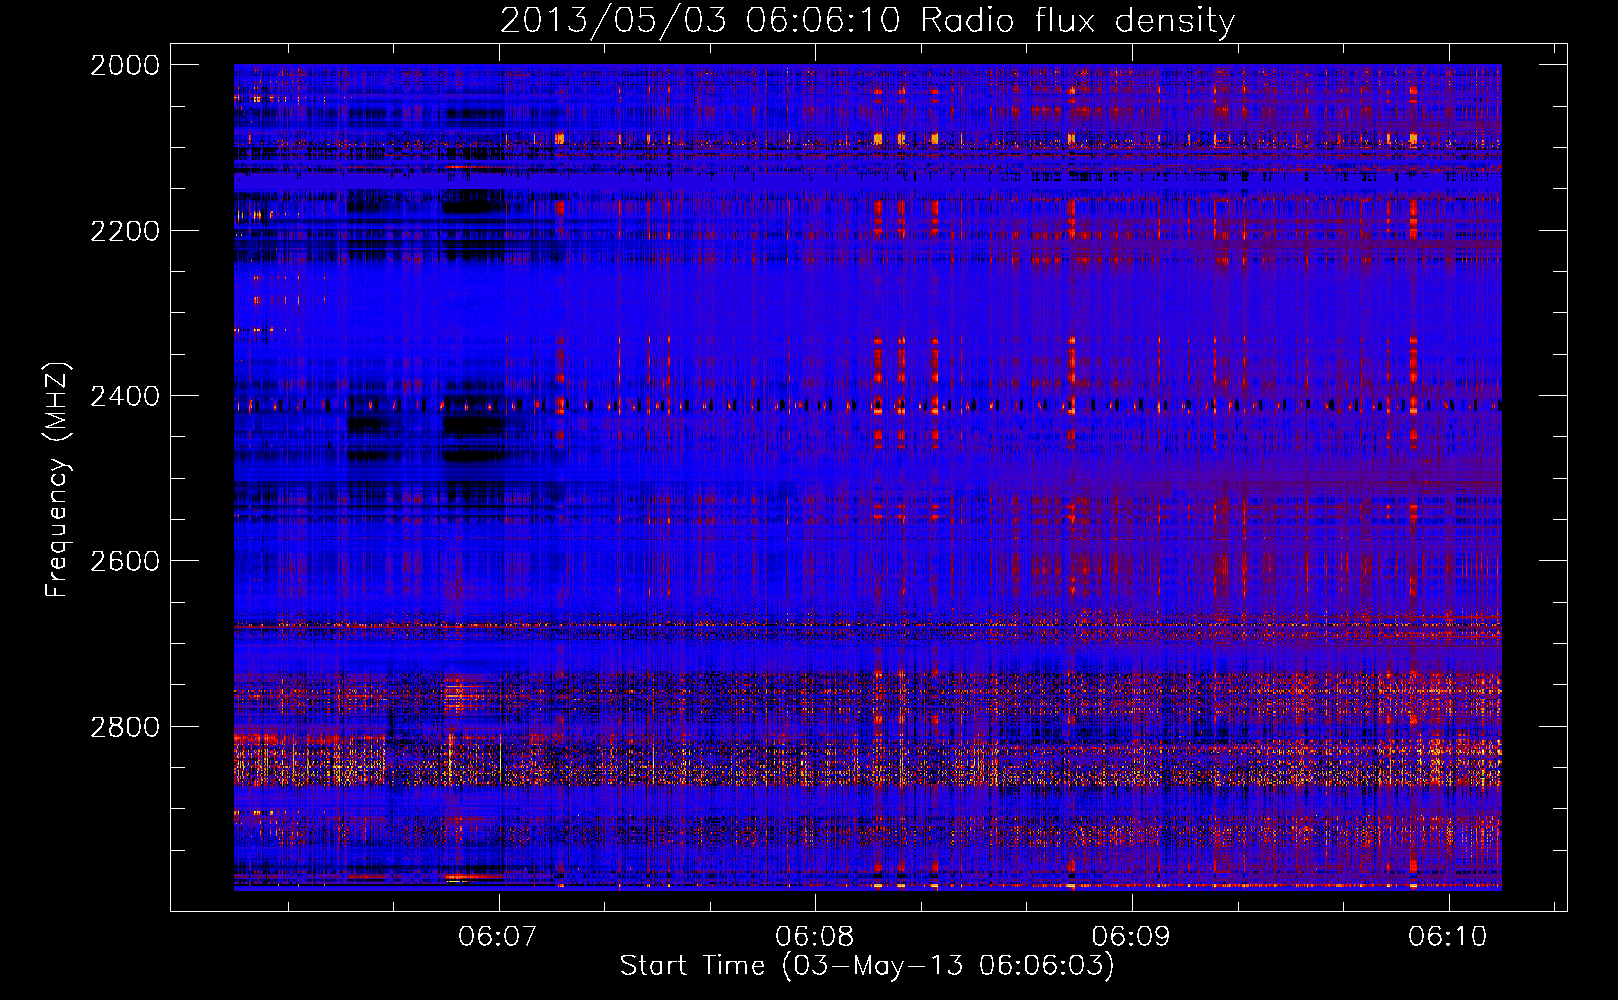Select the 2800 frequency axis label
Image resolution: width=1618 pixels, height=1000 pixels.
[125, 726]
